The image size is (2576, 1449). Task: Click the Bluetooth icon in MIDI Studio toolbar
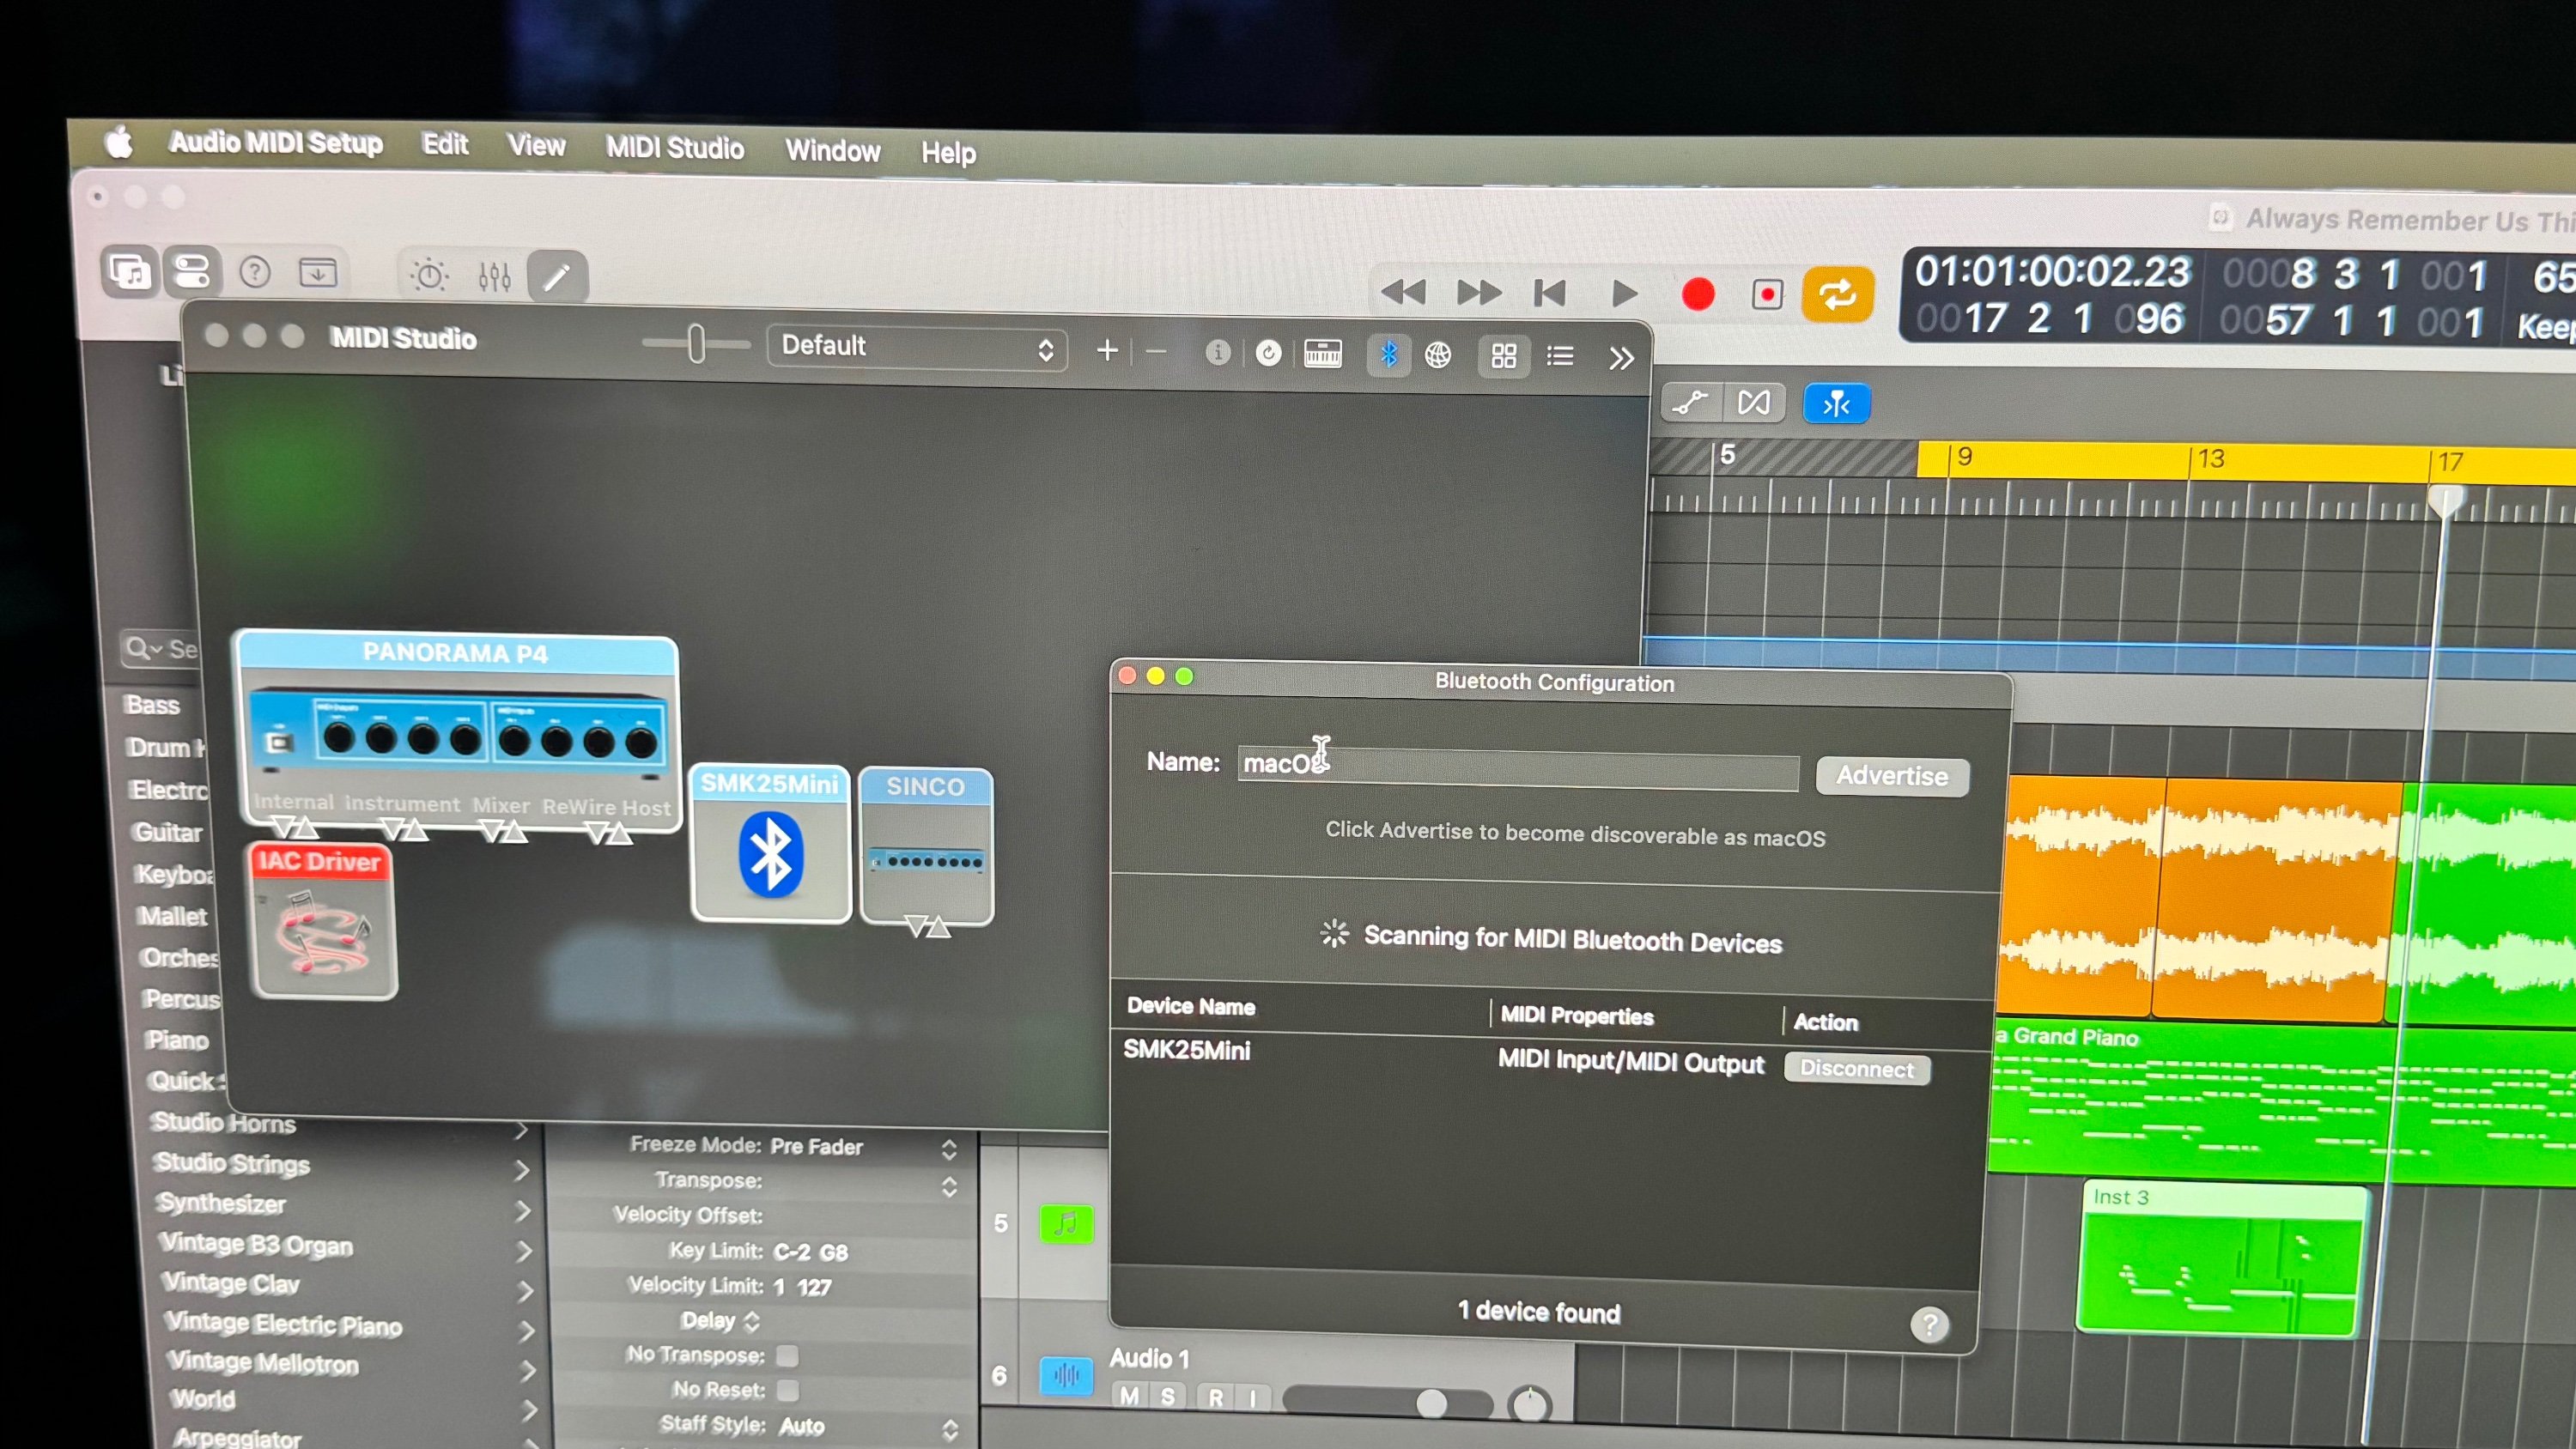[x=1388, y=354]
